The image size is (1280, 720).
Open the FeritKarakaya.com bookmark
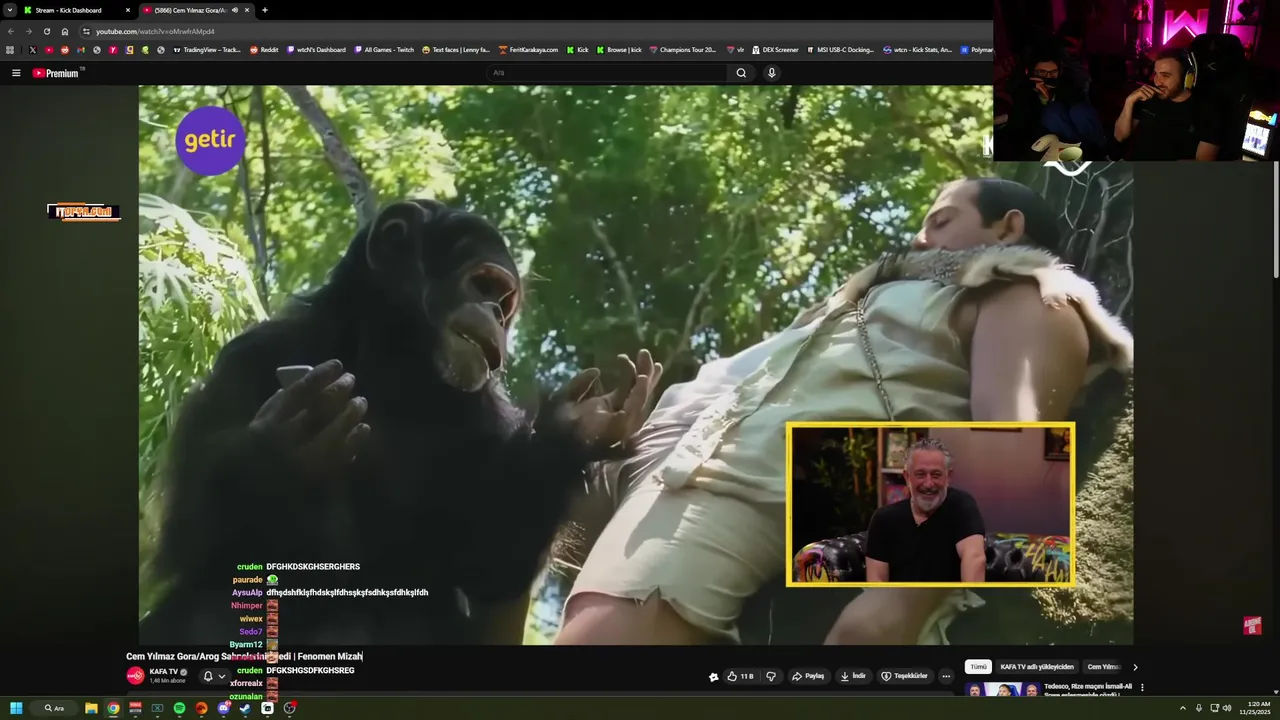(528, 49)
